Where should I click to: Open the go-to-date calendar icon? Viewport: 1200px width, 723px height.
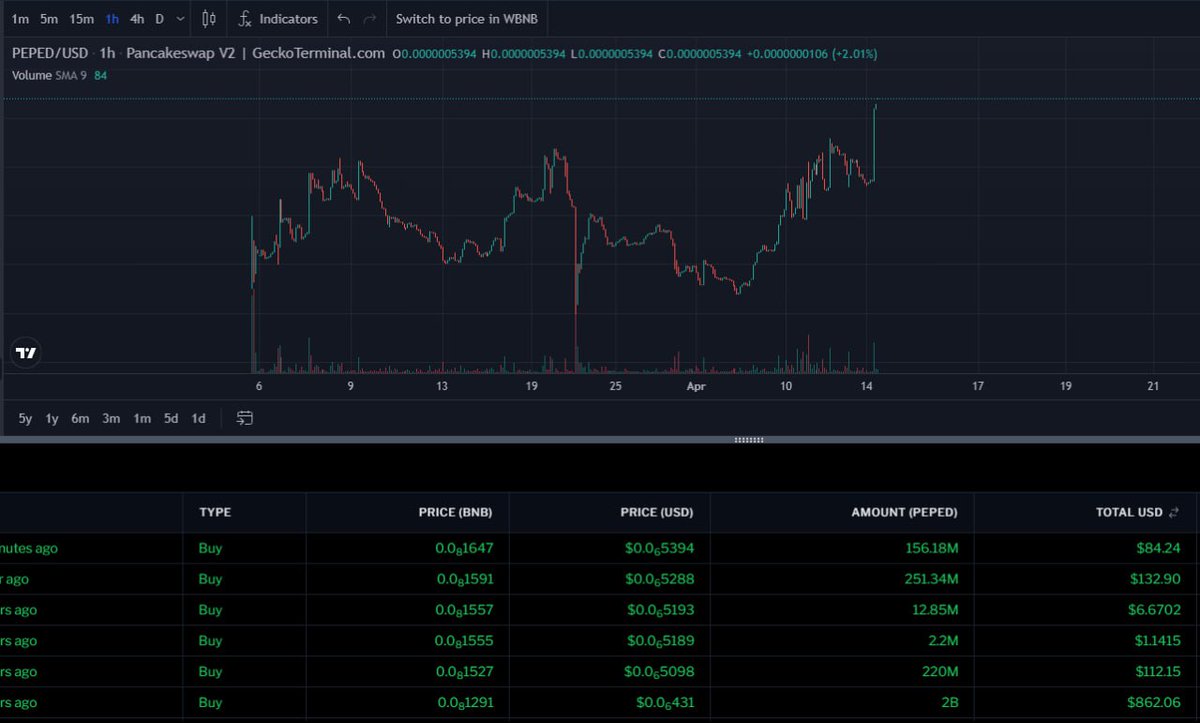[244, 418]
